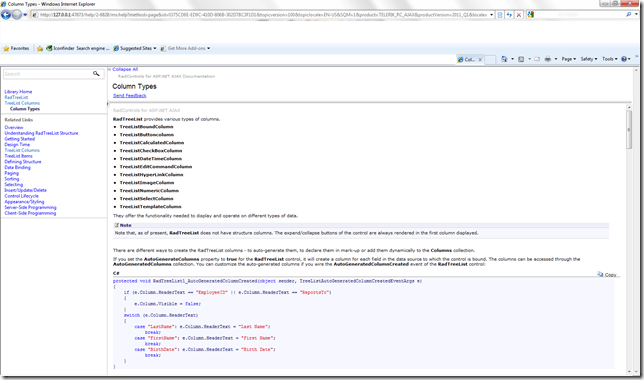Image resolution: width=644 pixels, height=380 pixels.
Task: Open the Safety menu
Action: coord(589,59)
